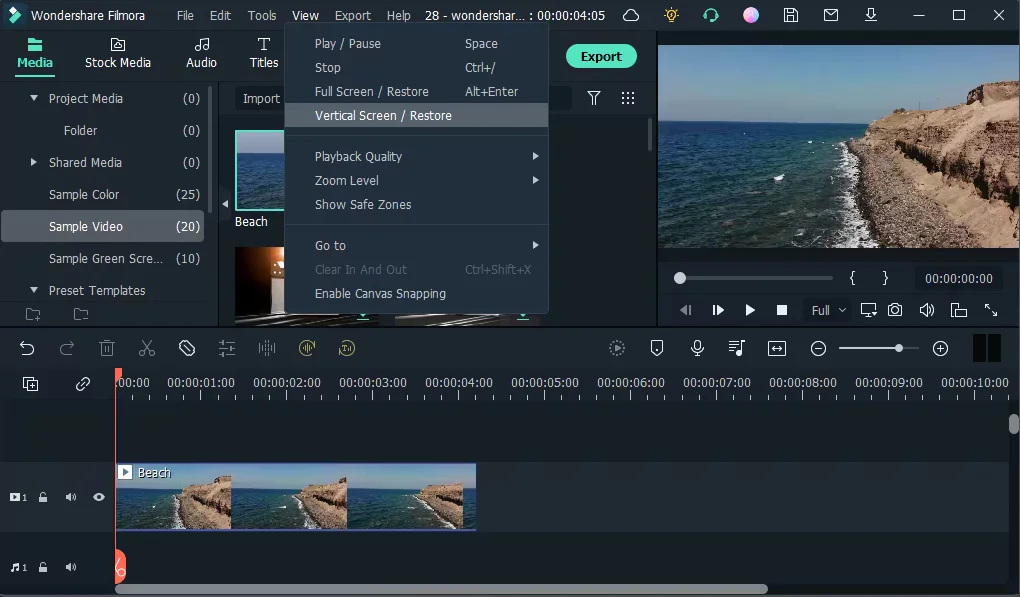Lock the video track with the padlock
This screenshot has height=597, width=1020.
[43, 497]
